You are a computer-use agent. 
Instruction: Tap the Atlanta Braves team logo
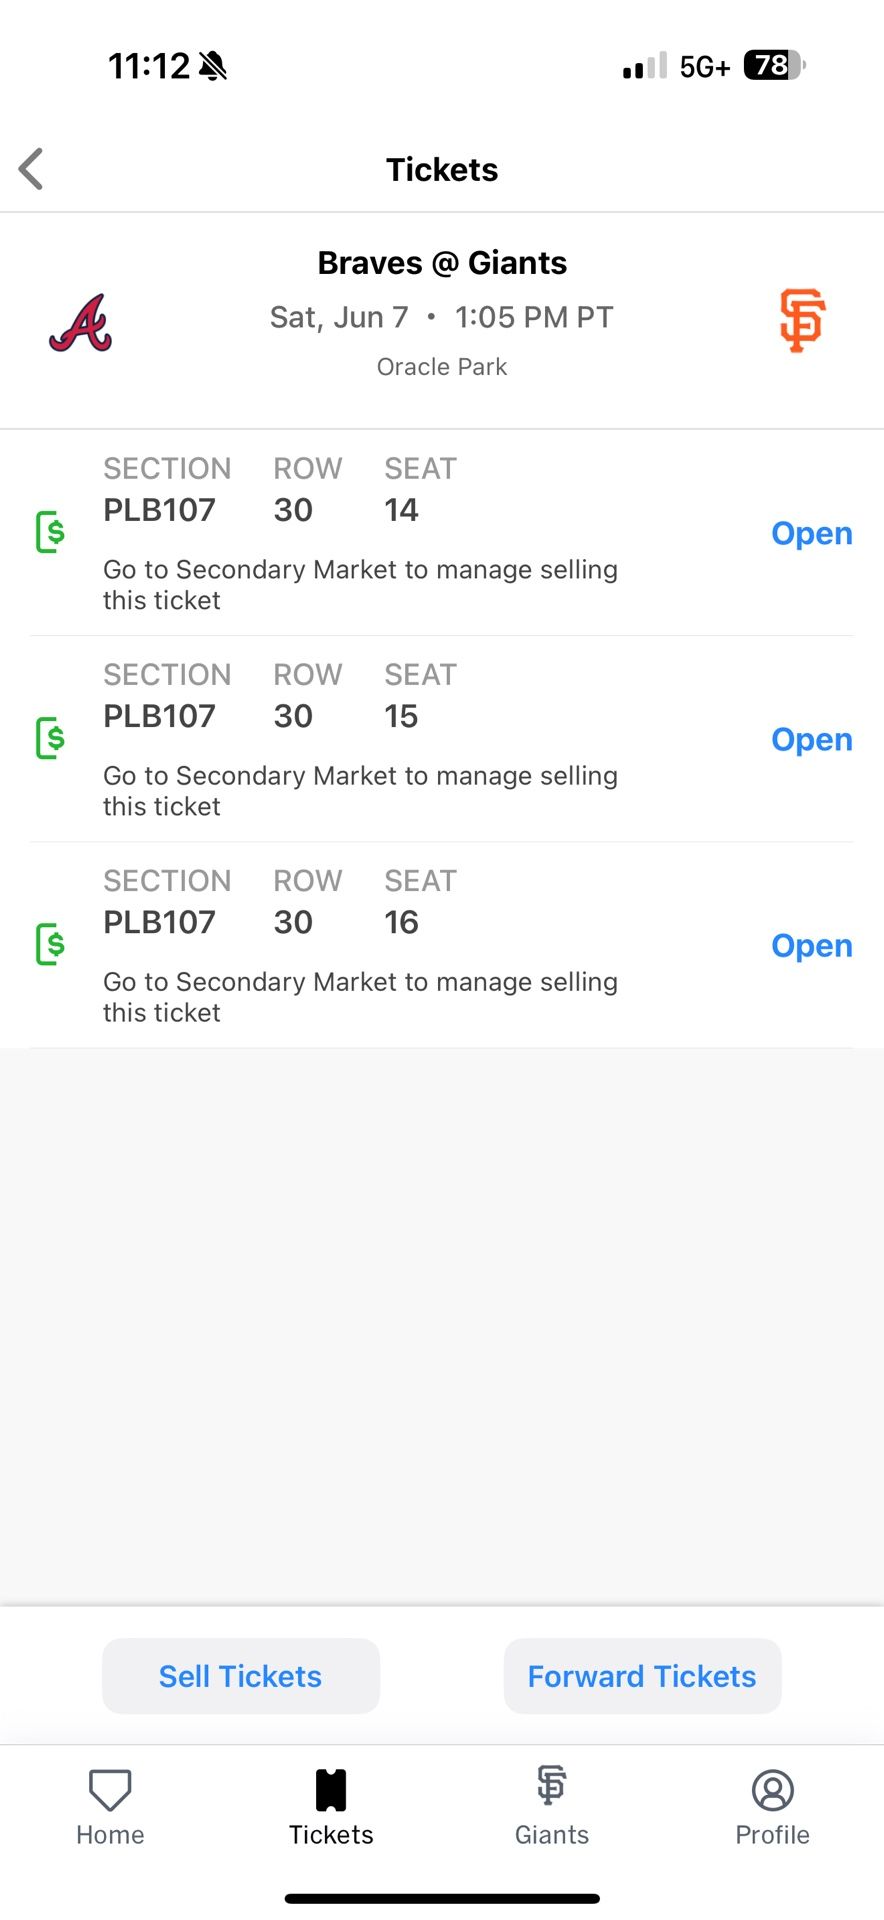(x=81, y=323)
